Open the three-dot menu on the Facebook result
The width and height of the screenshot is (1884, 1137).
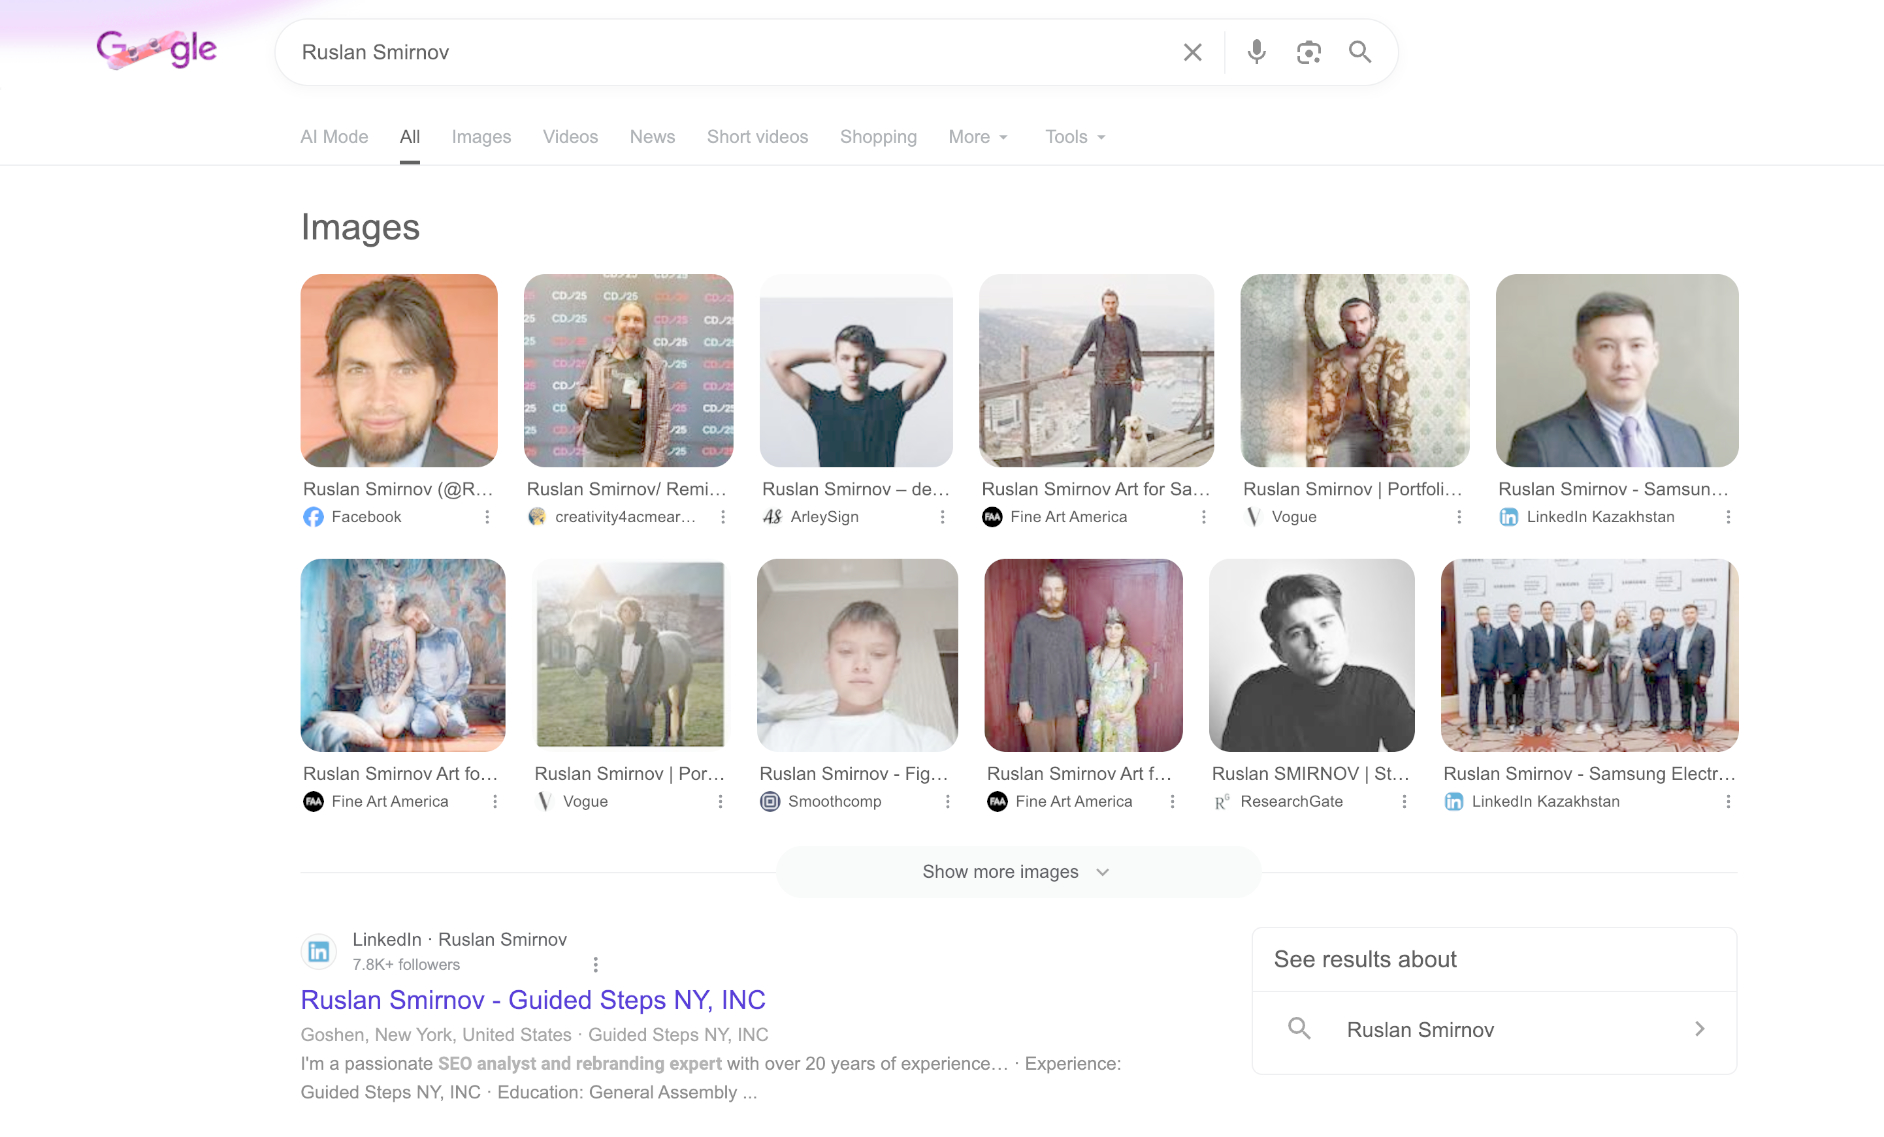tap(487, 517)
